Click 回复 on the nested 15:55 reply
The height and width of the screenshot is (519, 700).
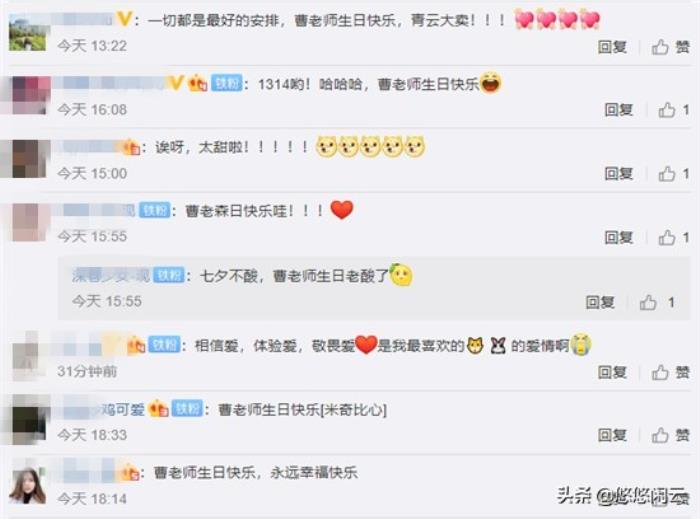pos(600,303)
